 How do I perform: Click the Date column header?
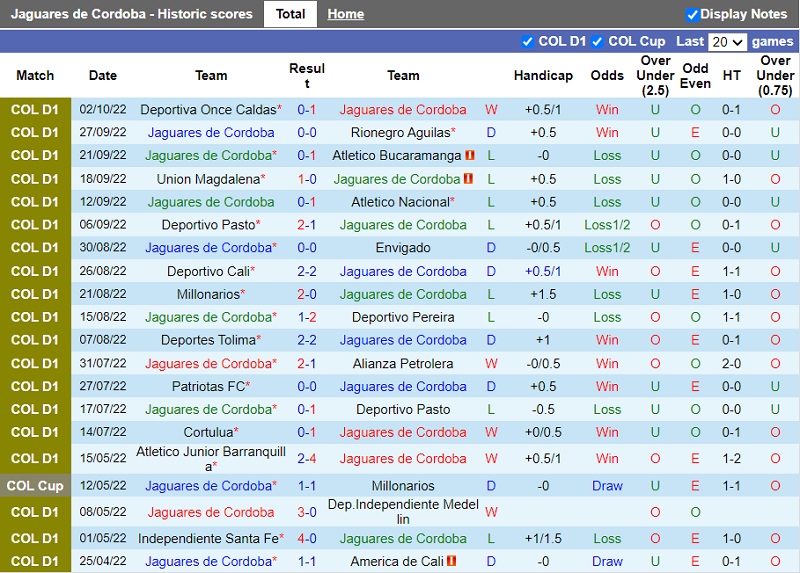click(x=103, y=76)
